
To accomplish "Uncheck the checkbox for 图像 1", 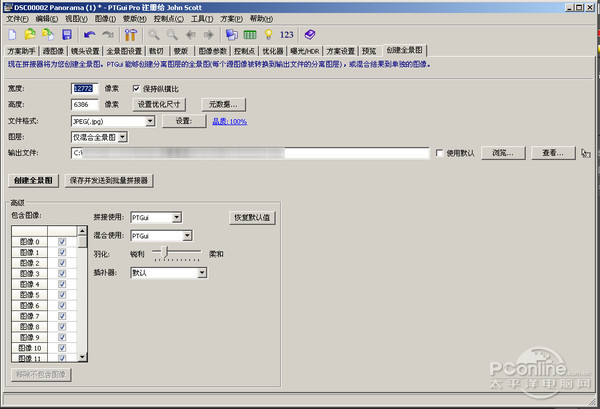I will click(x=62, y=253).
